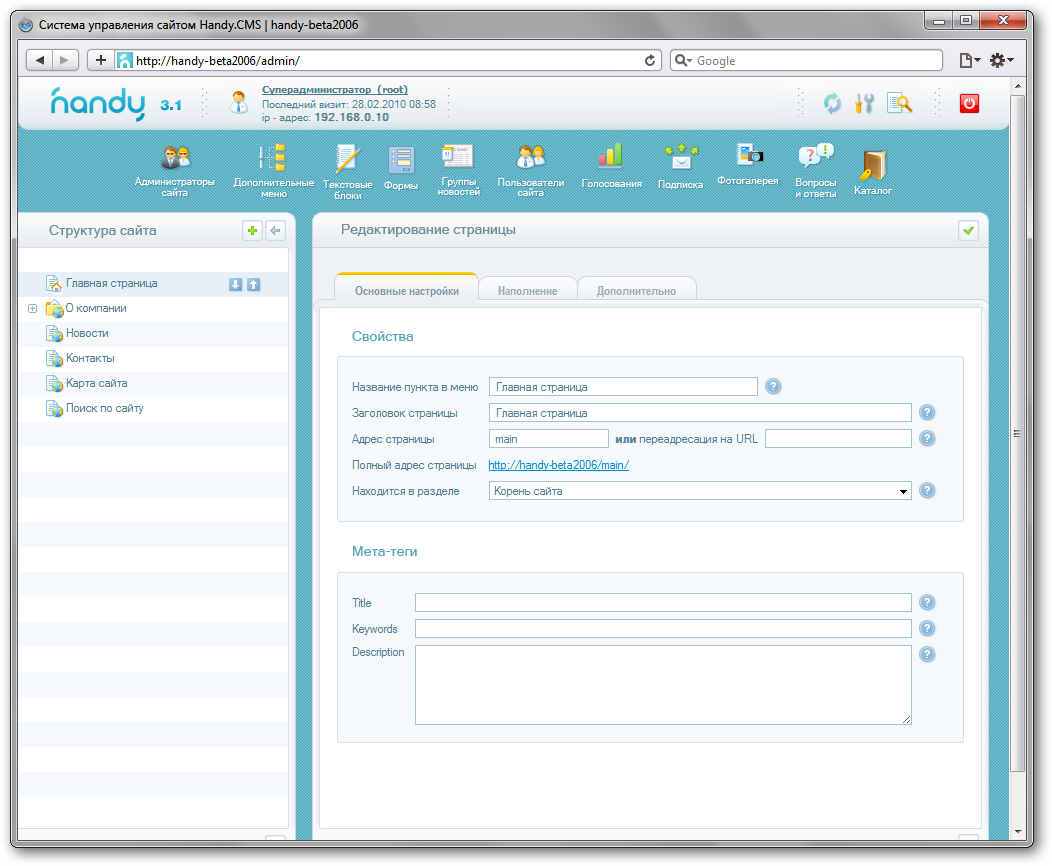Viewport: 1052px width, 866px height.
Task: Switch to the Дополнительно tab
Action: coord(636,291)
